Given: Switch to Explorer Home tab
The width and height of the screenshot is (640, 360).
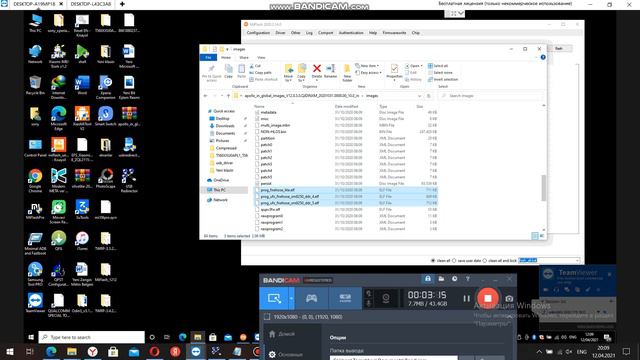Looking at the screenshot, I should [226, 58].
